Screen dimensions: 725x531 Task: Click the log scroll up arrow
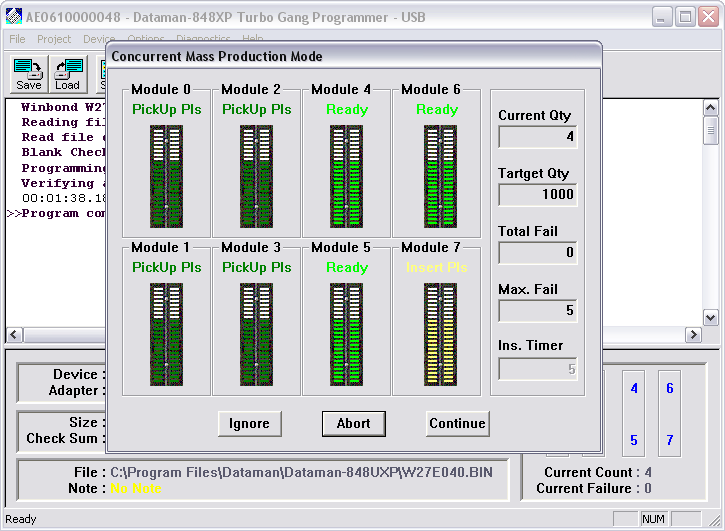point(711,108)
